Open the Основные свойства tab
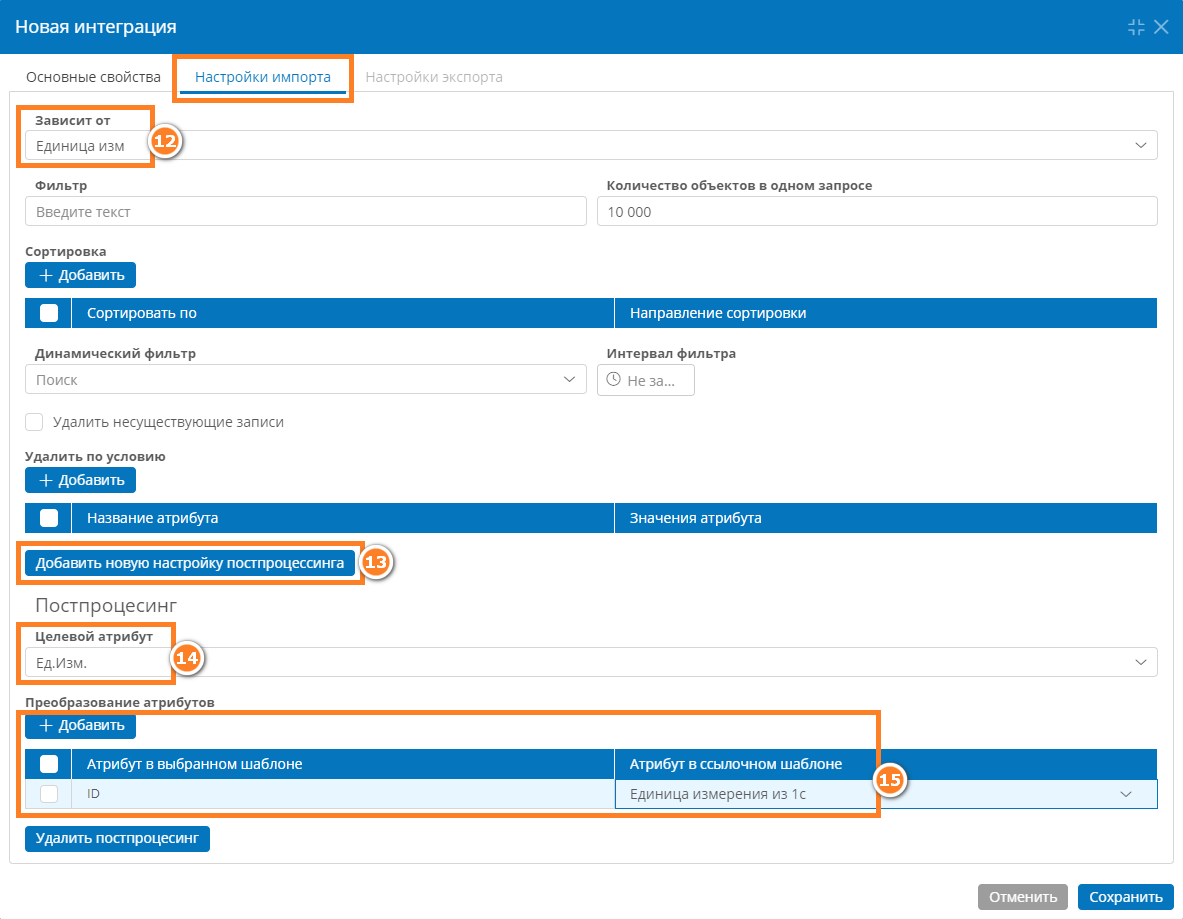1183x919 pixels. pyautogui.click(x=94, y=77)
